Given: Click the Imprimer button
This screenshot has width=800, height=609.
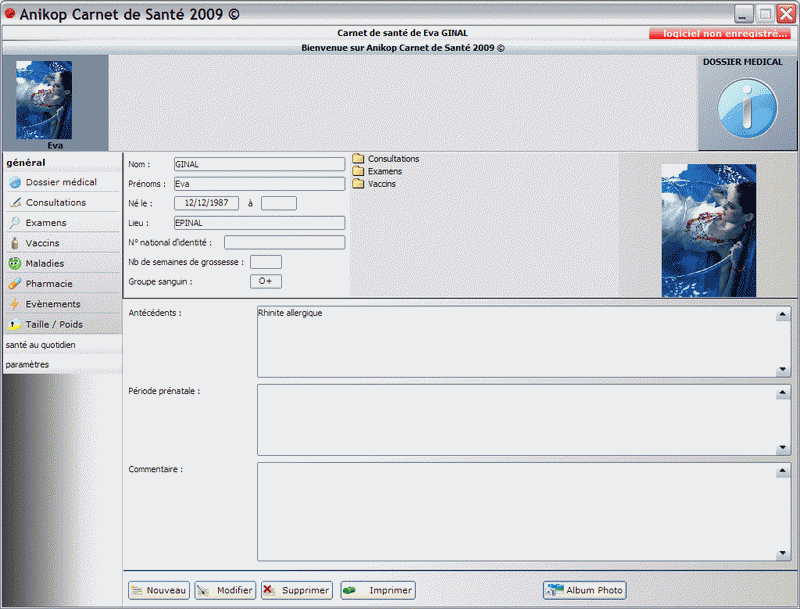Looking at the screenshot, I should 378,590.
